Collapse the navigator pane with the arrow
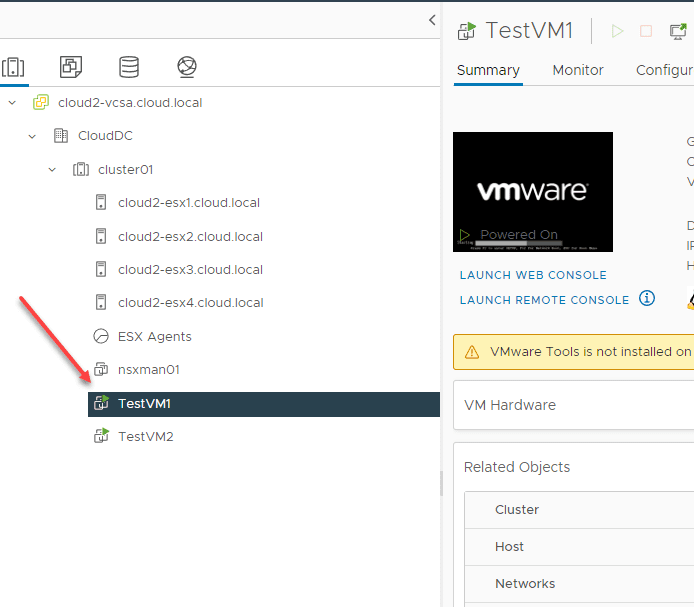694x607 pixels. click(x=432, y=20)
